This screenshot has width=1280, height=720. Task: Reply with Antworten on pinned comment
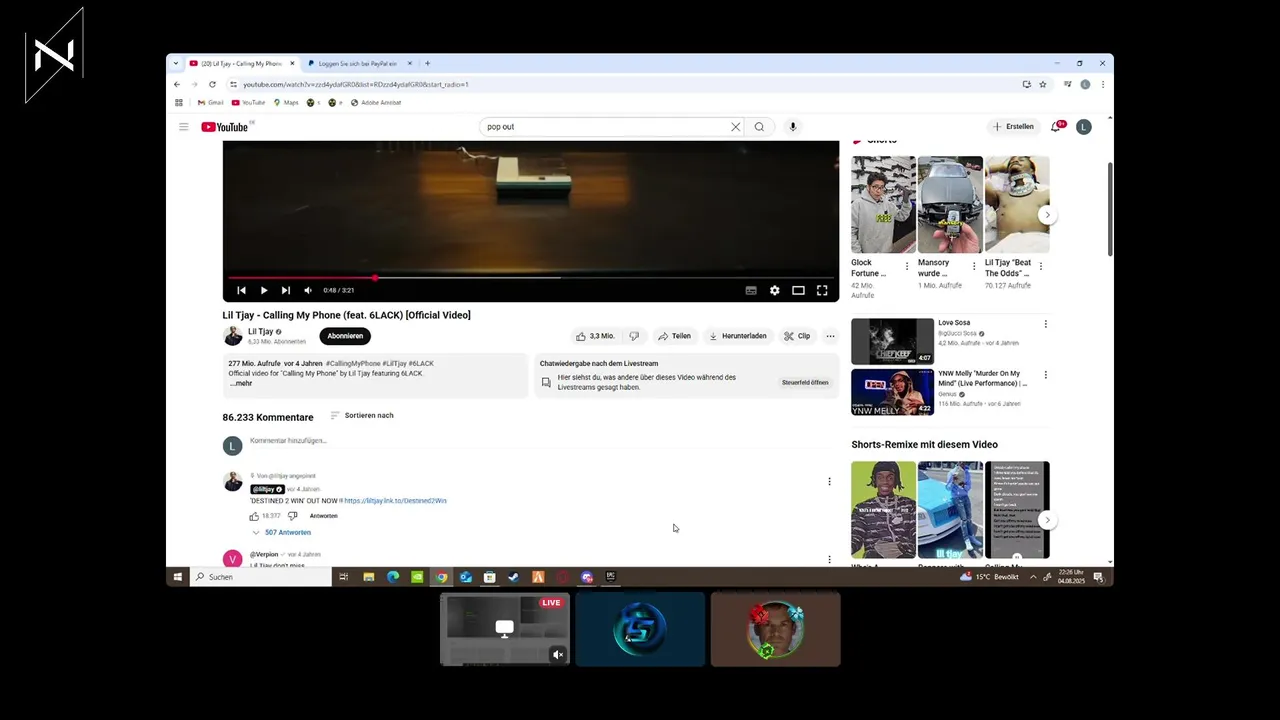(x=323, y=516)
